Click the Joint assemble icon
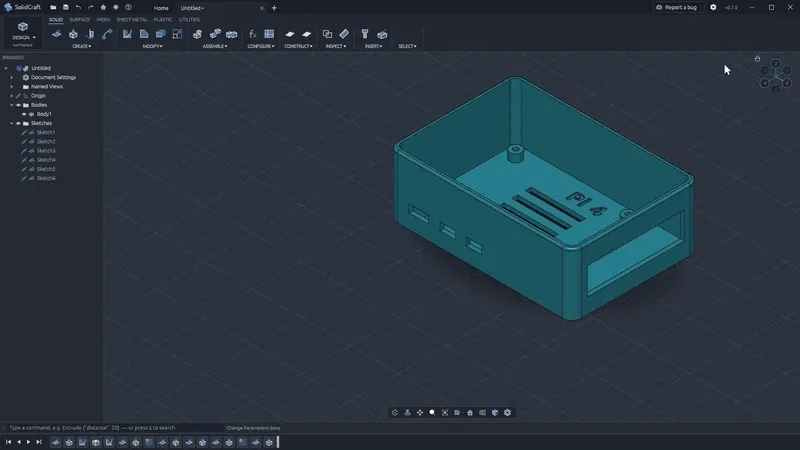The height and width of the screenshot is (450, 800). [215, 34]
